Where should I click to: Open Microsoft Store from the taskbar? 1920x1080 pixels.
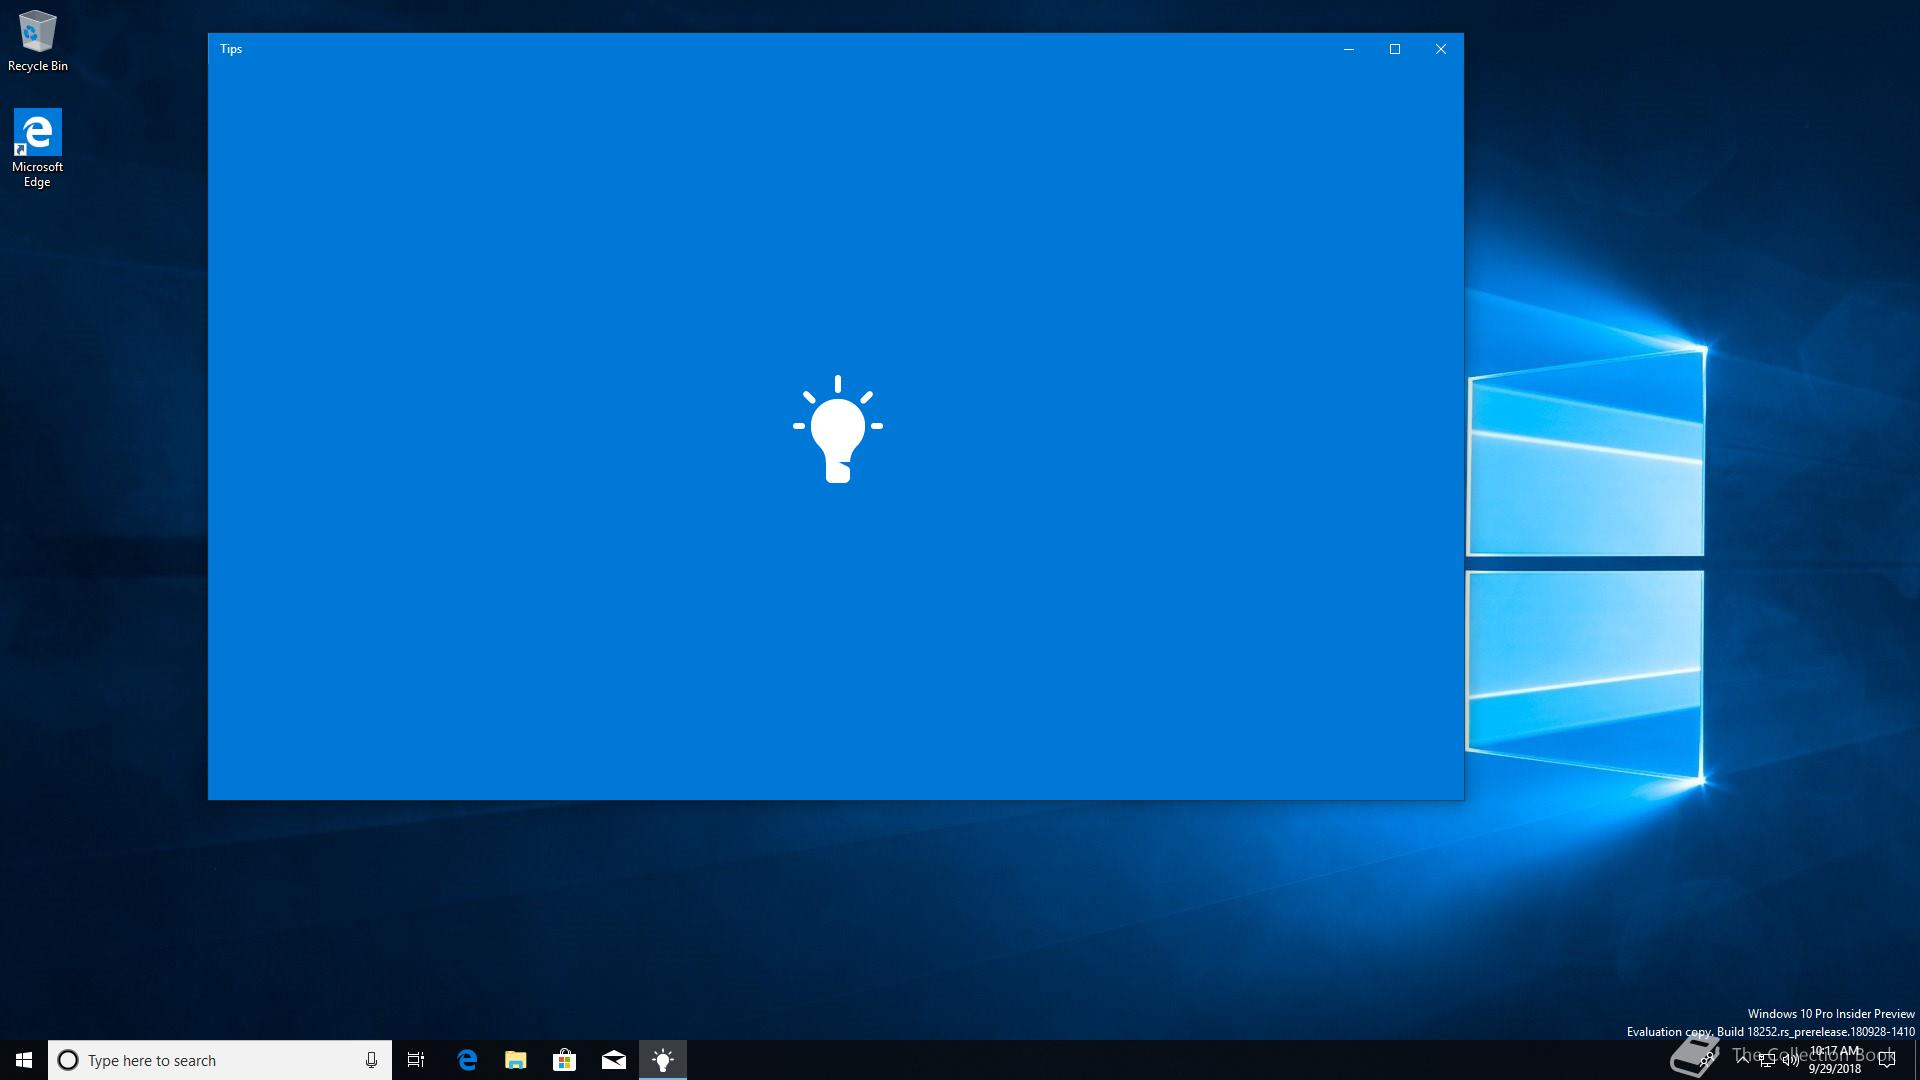565,1060
